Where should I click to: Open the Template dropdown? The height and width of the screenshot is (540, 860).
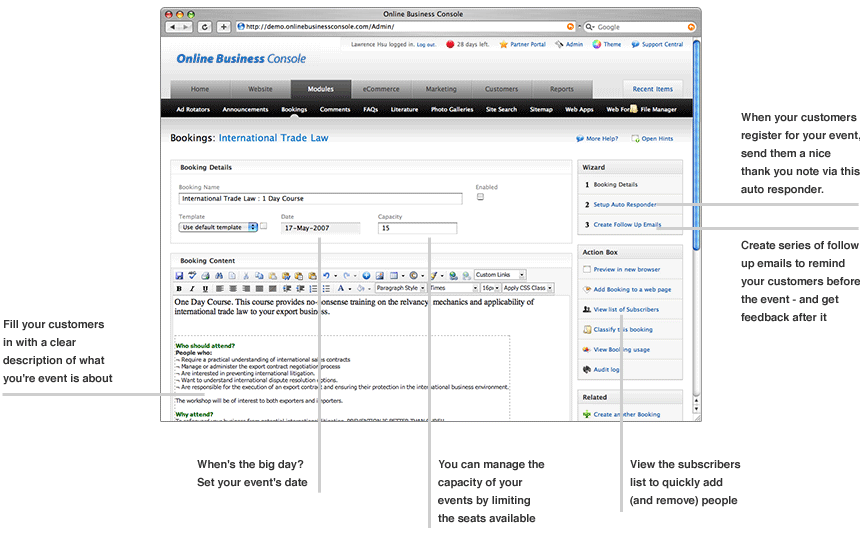click(218, 227)
